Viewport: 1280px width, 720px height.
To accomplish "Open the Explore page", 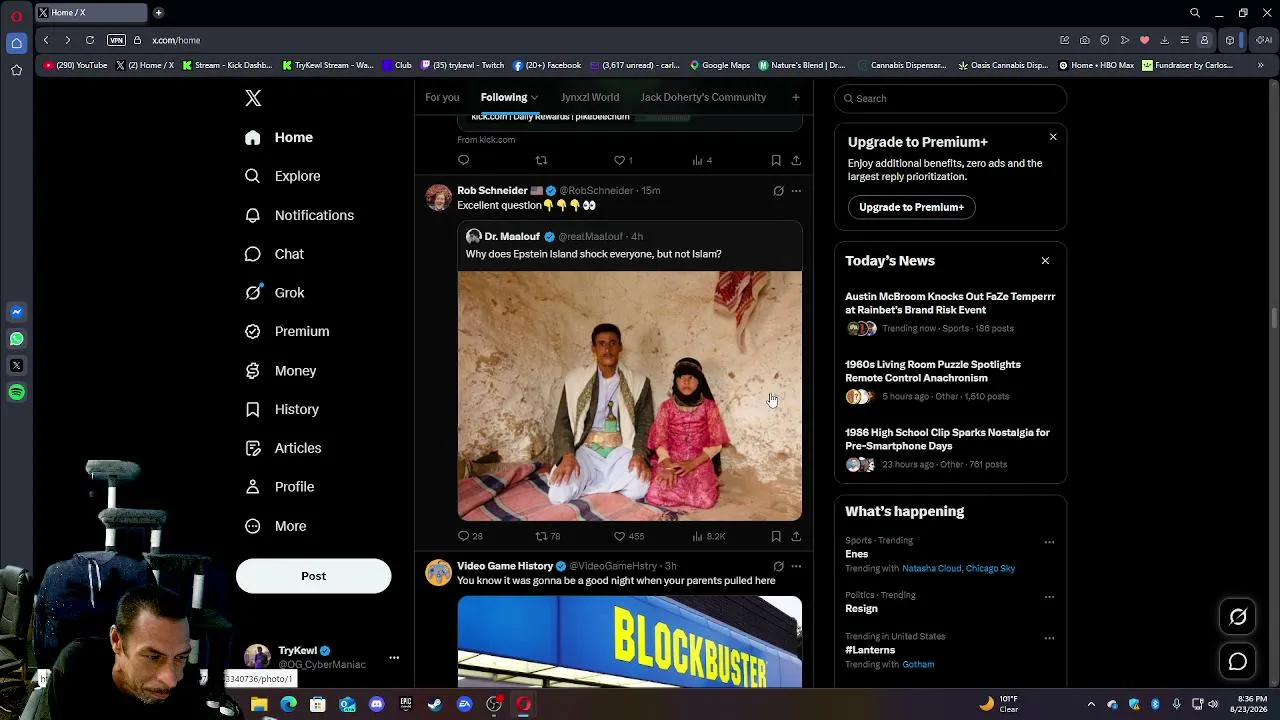I will pos(284,176).
